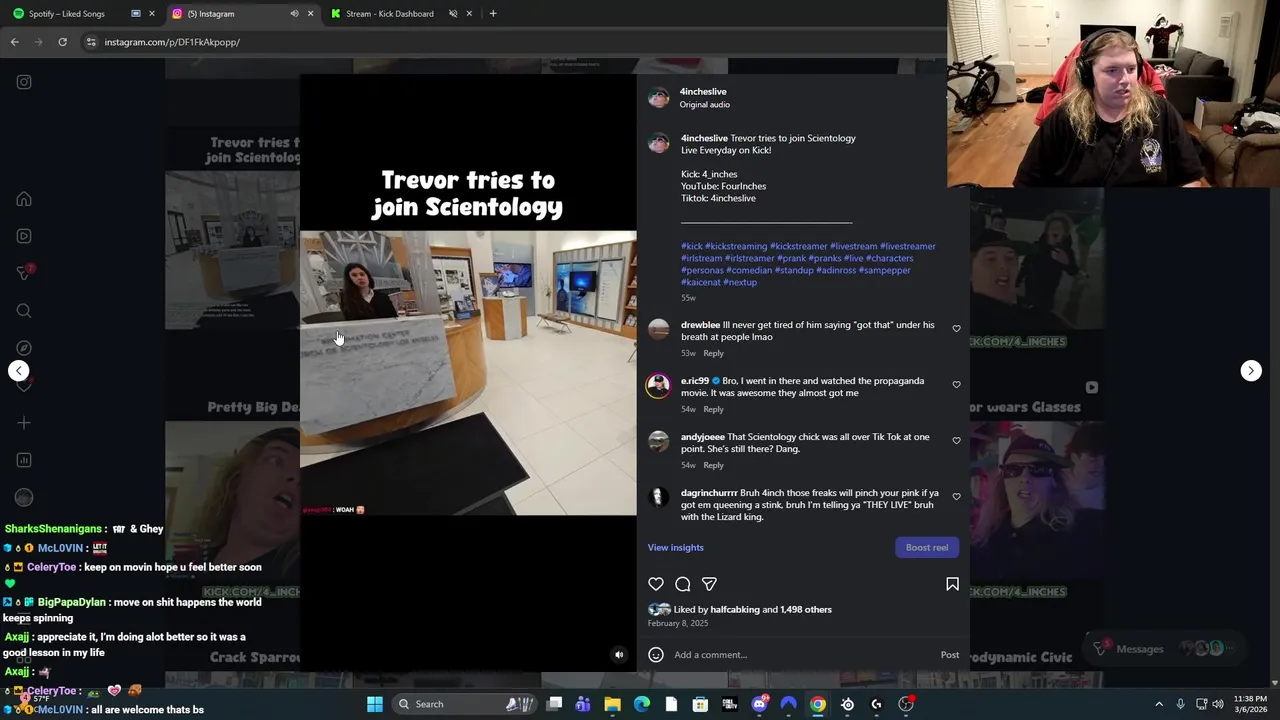Go to Instagram Home in the sidebar
1280x720 pixels.
pos(24,199)
